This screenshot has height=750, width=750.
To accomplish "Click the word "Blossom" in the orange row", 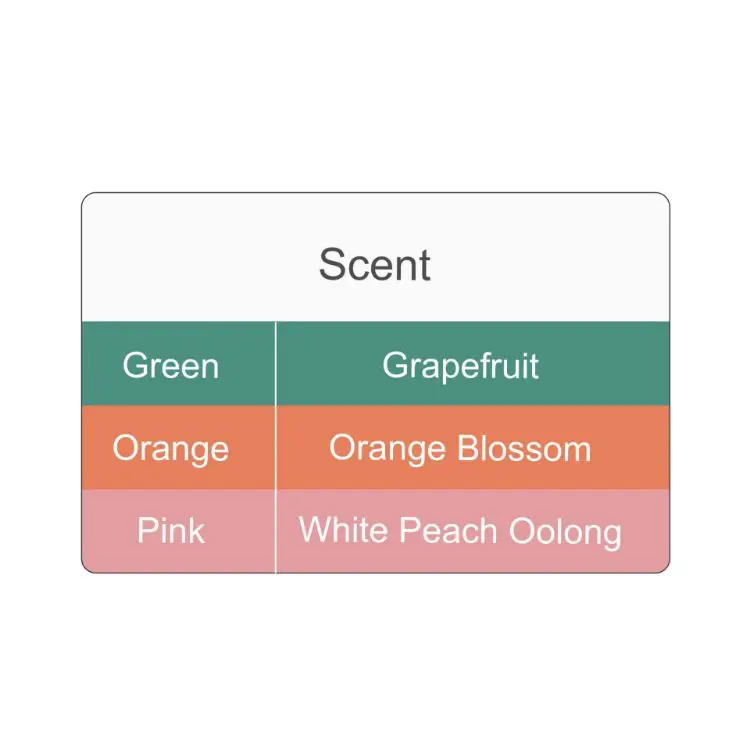I will (x=524, y=448).
